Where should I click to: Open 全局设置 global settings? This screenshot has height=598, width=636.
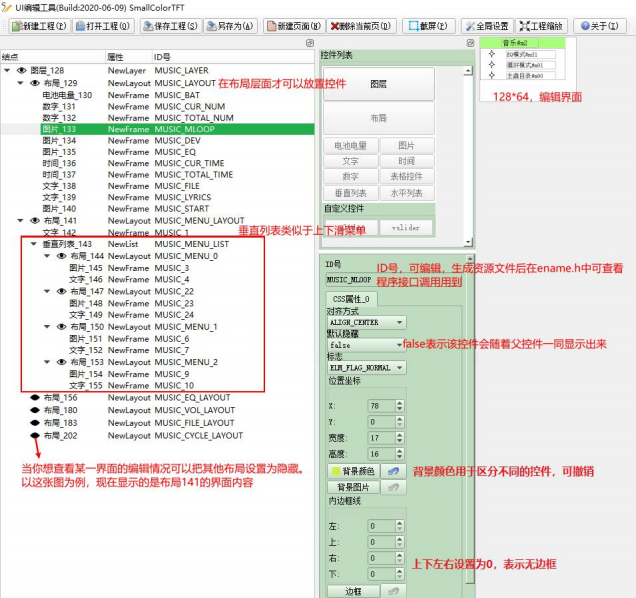[487, 26]
